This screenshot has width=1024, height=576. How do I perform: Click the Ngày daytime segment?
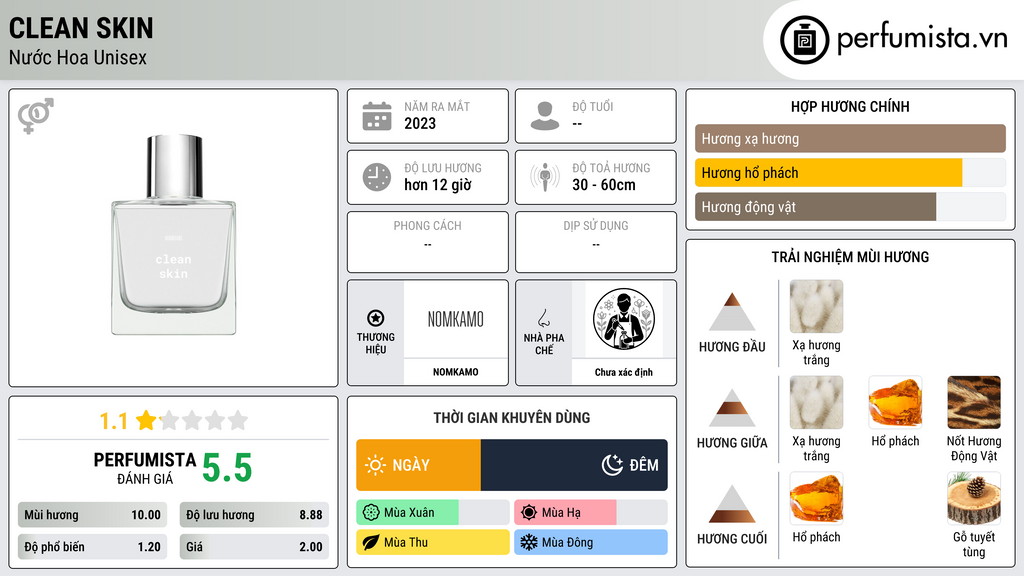[x=419, y=465]
